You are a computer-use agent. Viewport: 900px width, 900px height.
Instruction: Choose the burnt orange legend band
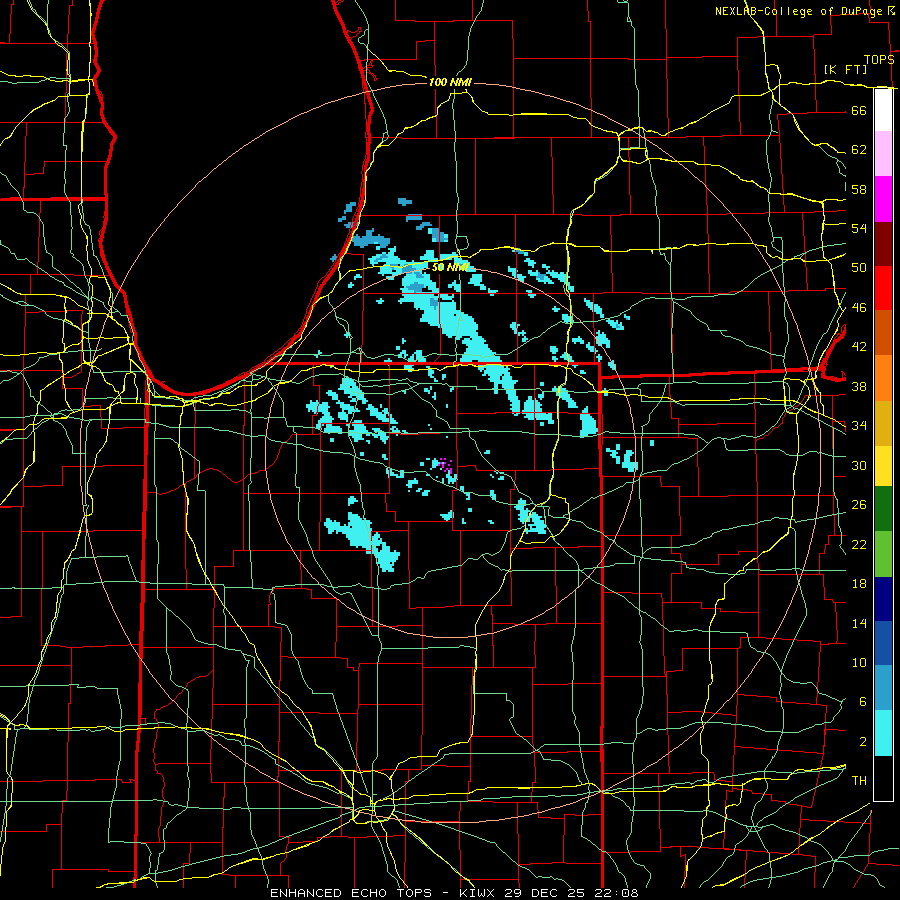(x=883, y=332)
